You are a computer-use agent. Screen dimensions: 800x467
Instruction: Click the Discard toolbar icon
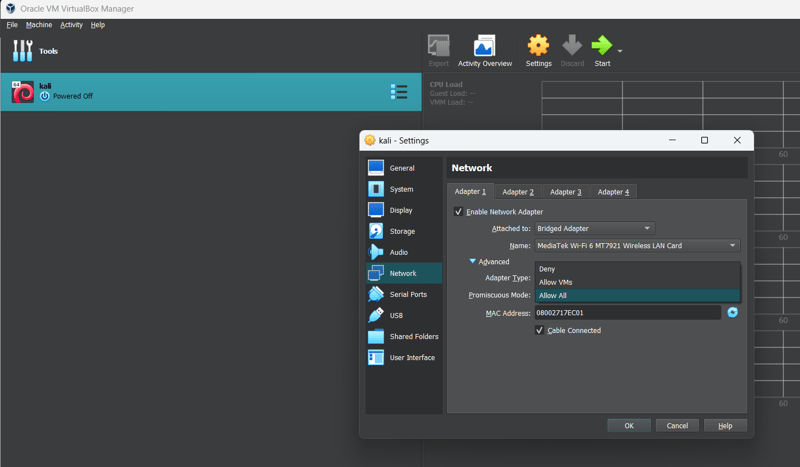pos(572,51)
